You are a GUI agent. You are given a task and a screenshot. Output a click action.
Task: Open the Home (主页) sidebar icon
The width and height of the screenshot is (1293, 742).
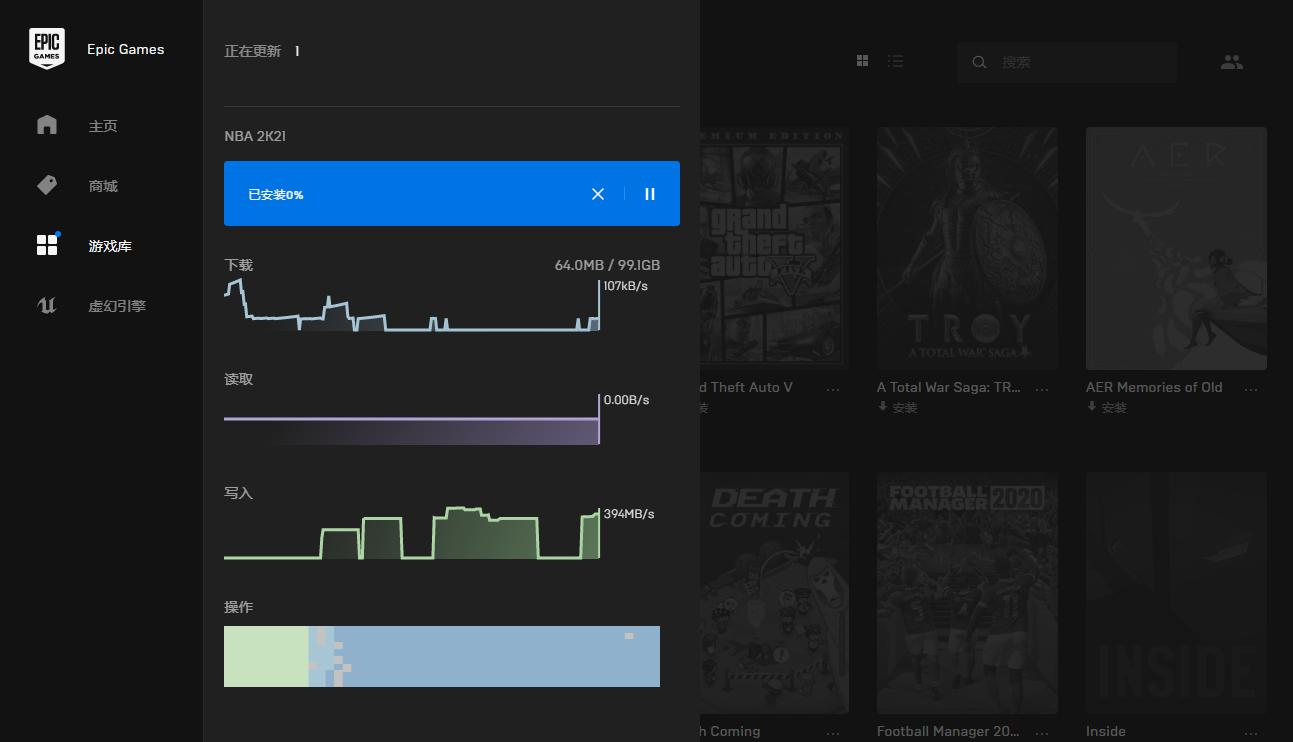pyautogui.click(x=47, y=125)
